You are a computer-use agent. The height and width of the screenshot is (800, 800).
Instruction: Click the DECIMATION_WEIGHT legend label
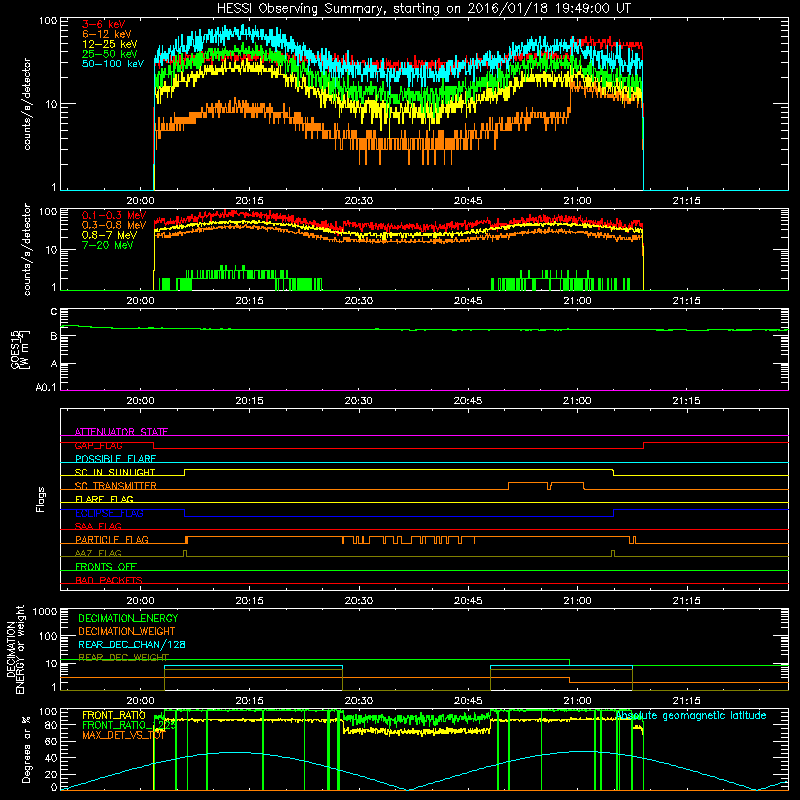tap(127, 631)
